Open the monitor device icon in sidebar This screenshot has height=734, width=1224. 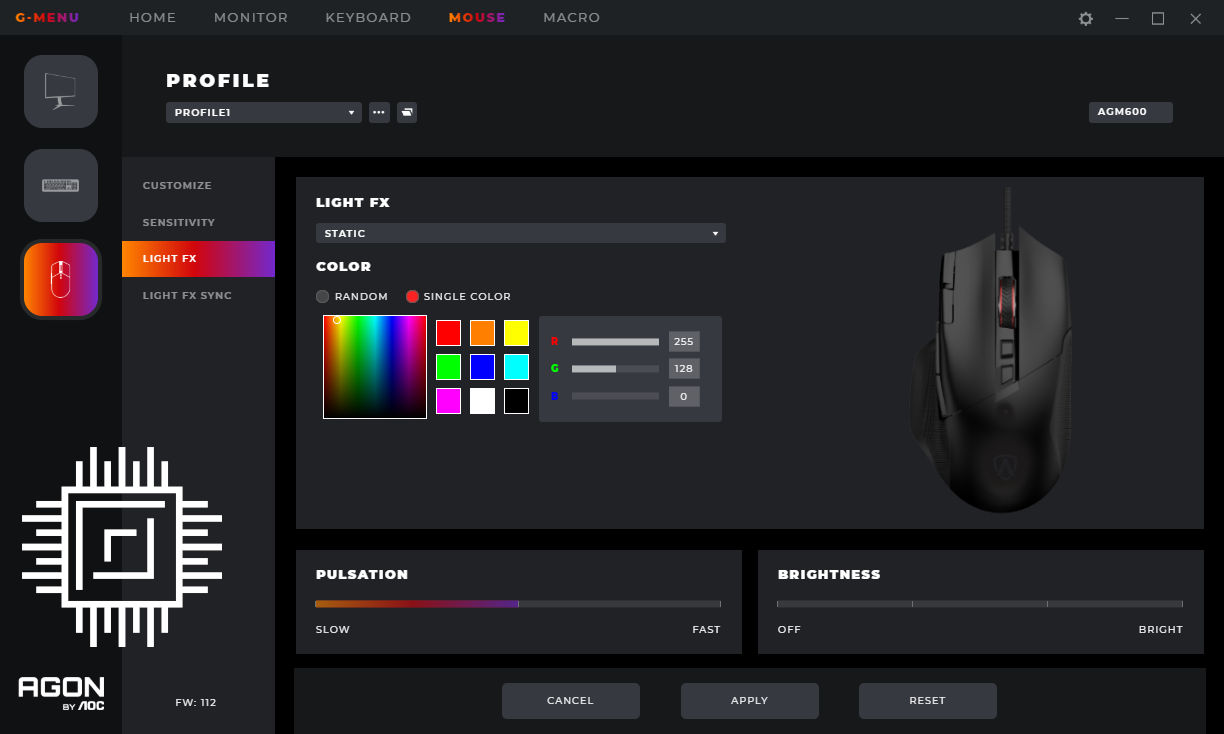click(x=61, y=91)
